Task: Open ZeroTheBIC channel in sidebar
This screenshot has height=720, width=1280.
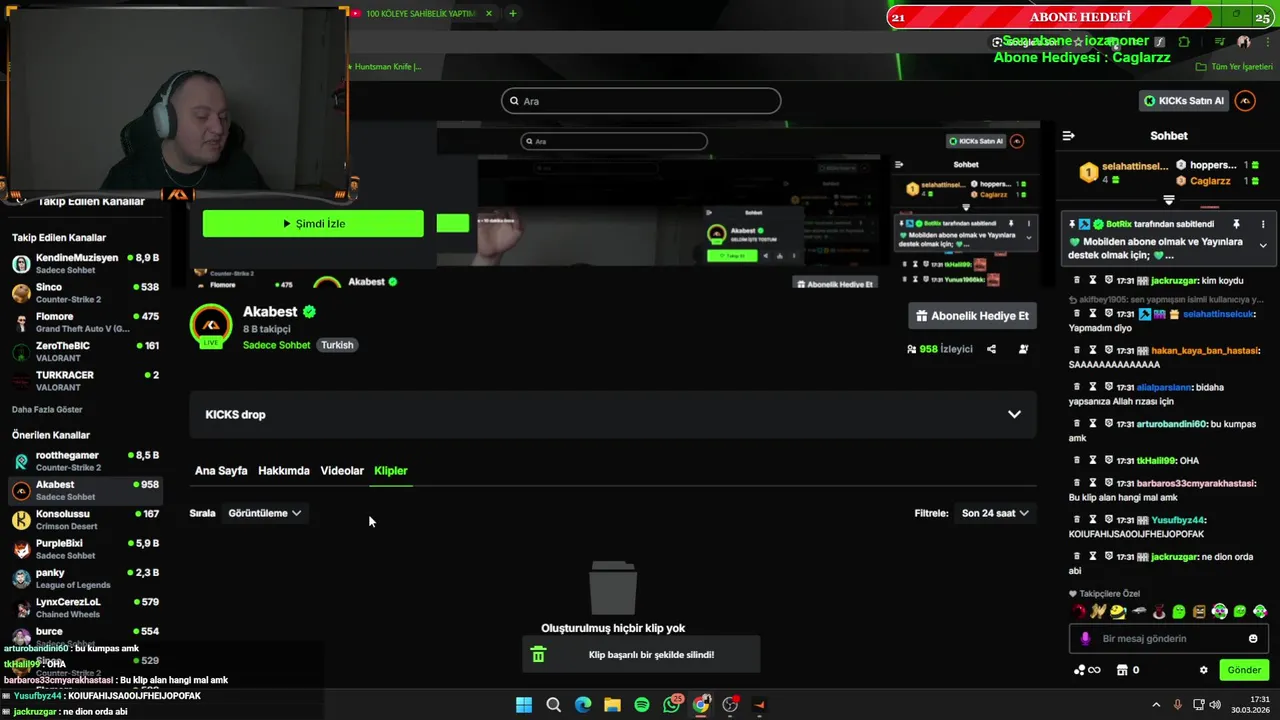Action: click(x=85, y=352)
